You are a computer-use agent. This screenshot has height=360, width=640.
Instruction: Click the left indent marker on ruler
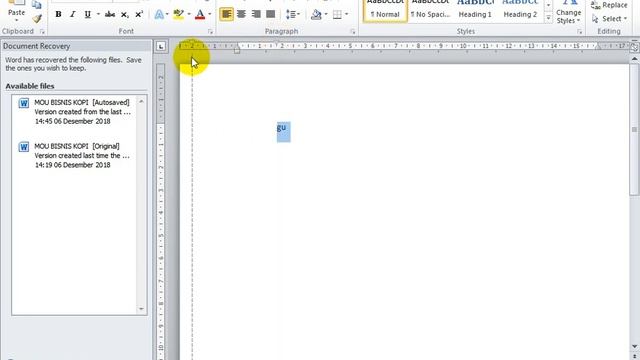pyautogui.click(x=237, y=49)
